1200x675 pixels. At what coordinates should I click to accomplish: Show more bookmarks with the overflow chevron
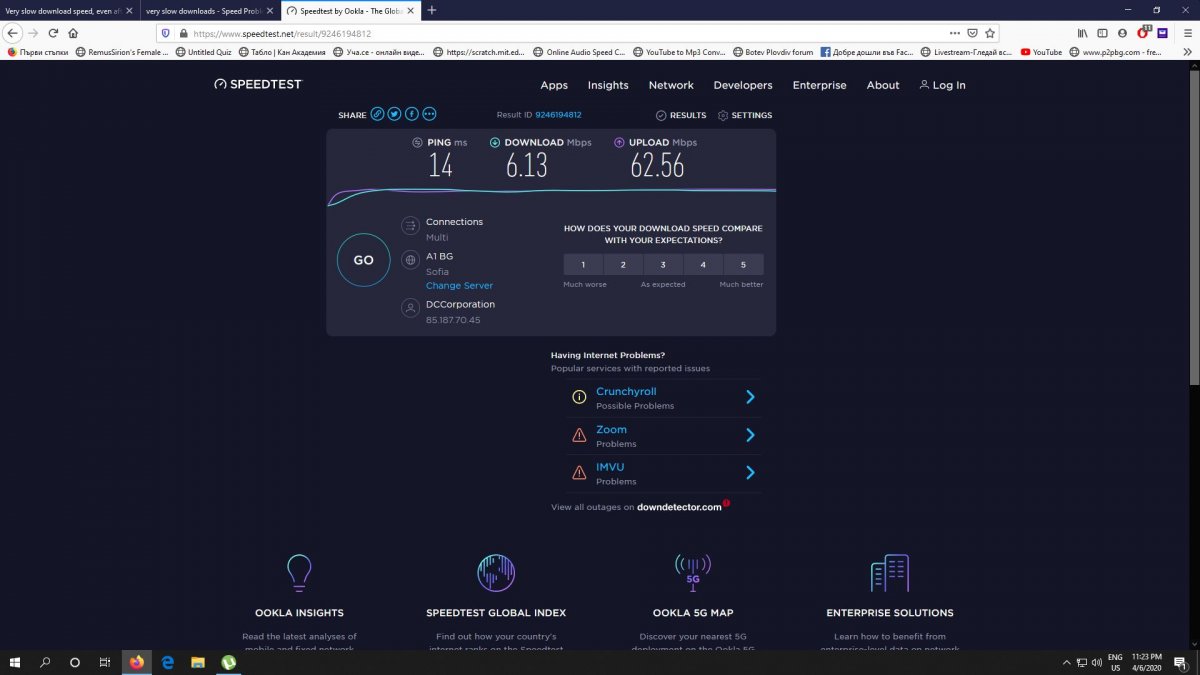pos(1188,52)
